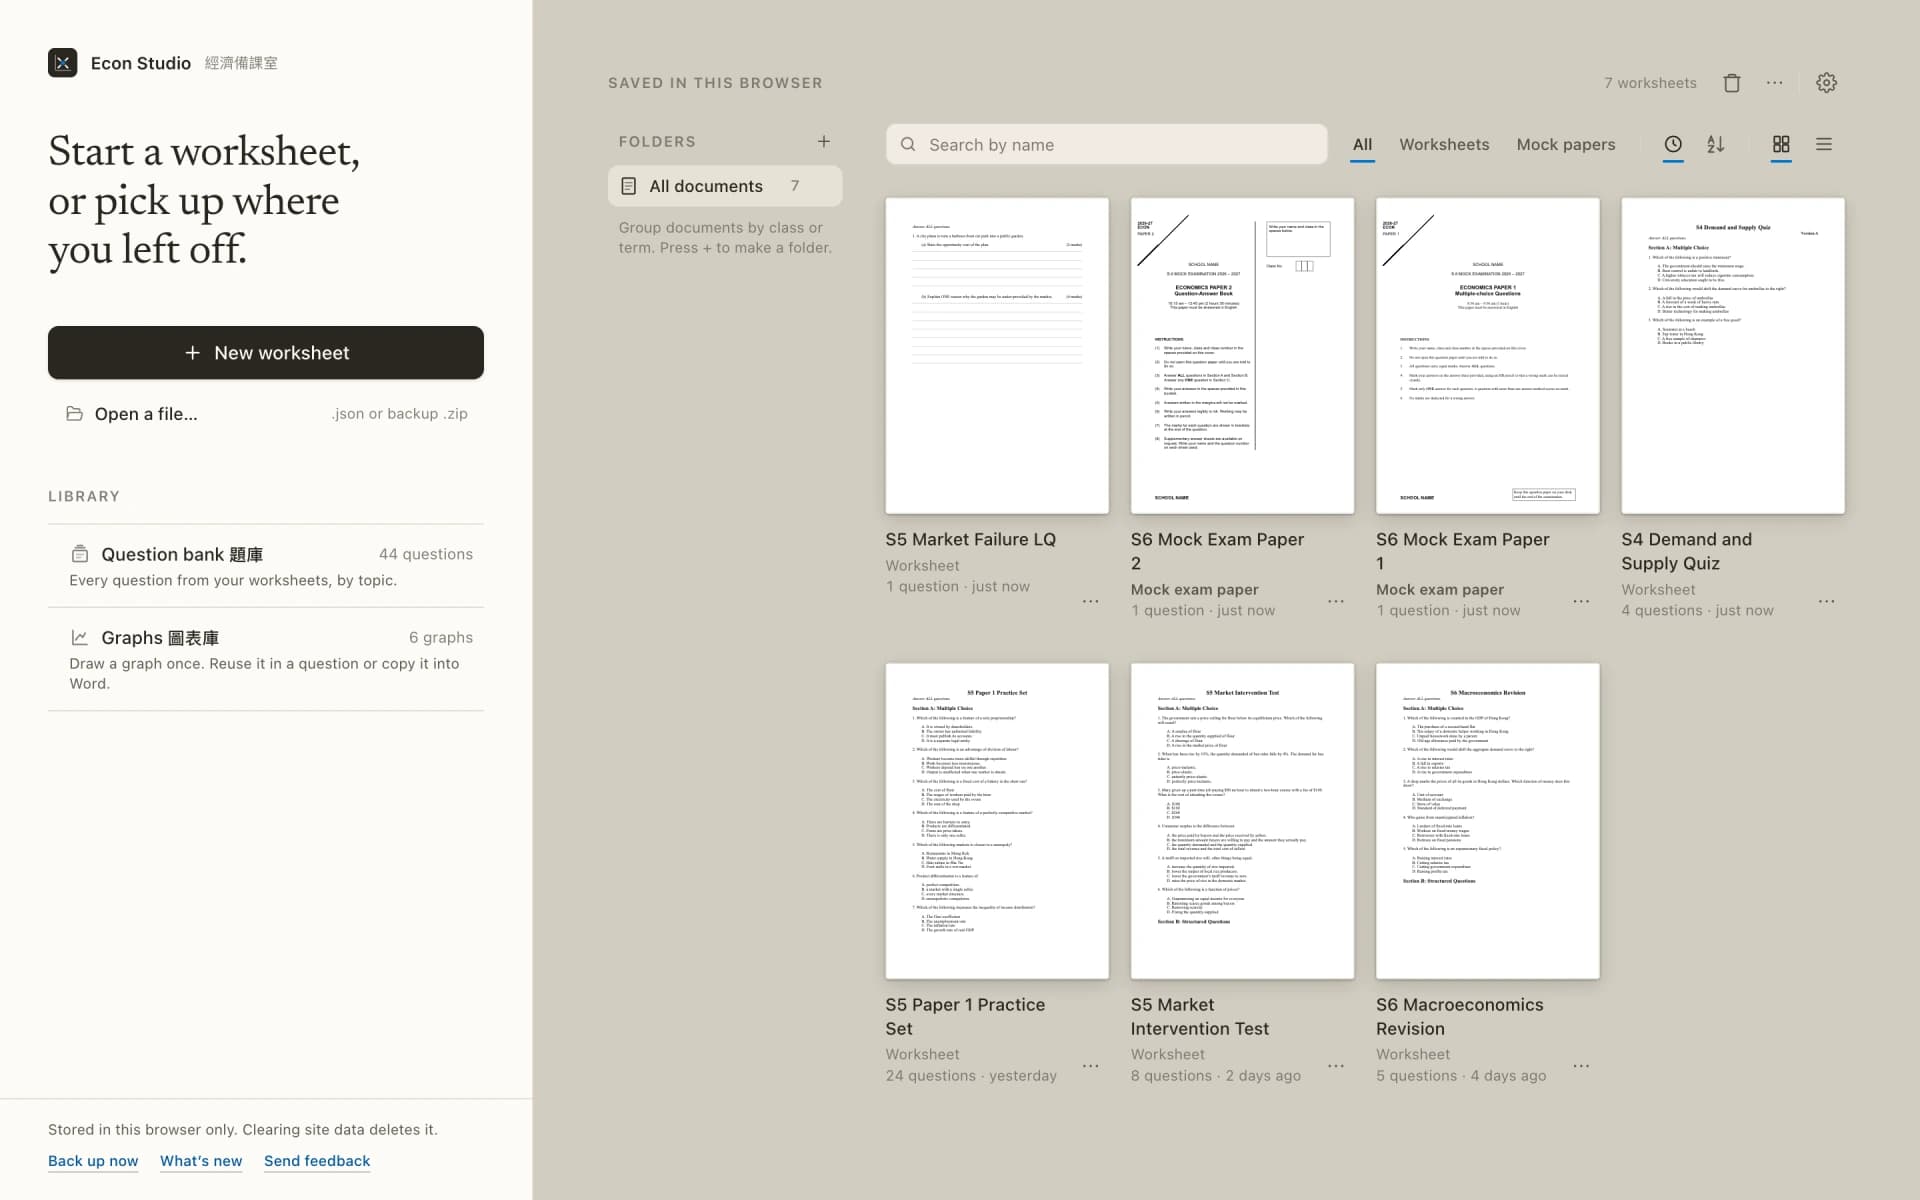Image resolution: width=1920 pixels, height=1200 pixels.
Task: Open options for S5 Market Failure LQ
Action: pyautogui.click(x=1090, y=601)
